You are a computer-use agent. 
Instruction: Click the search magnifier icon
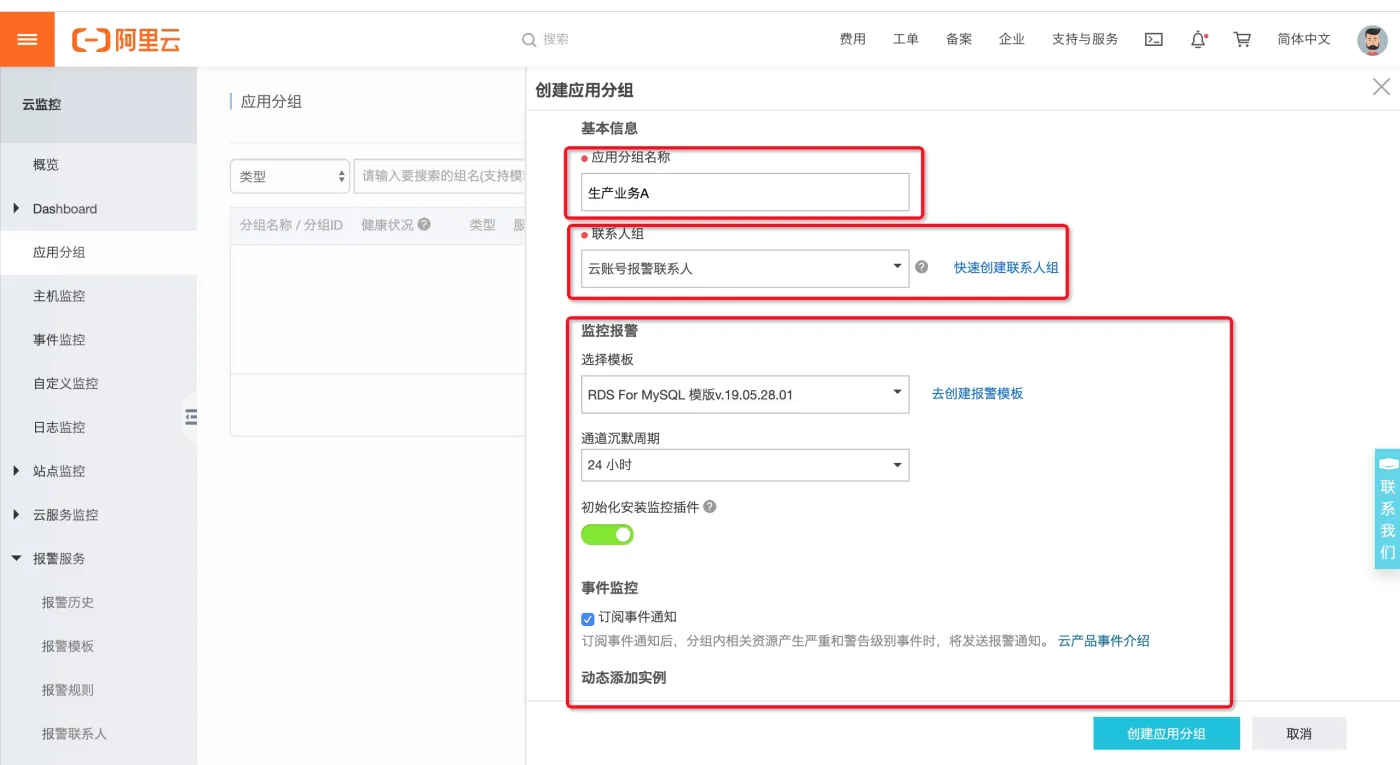coord(529,40)
